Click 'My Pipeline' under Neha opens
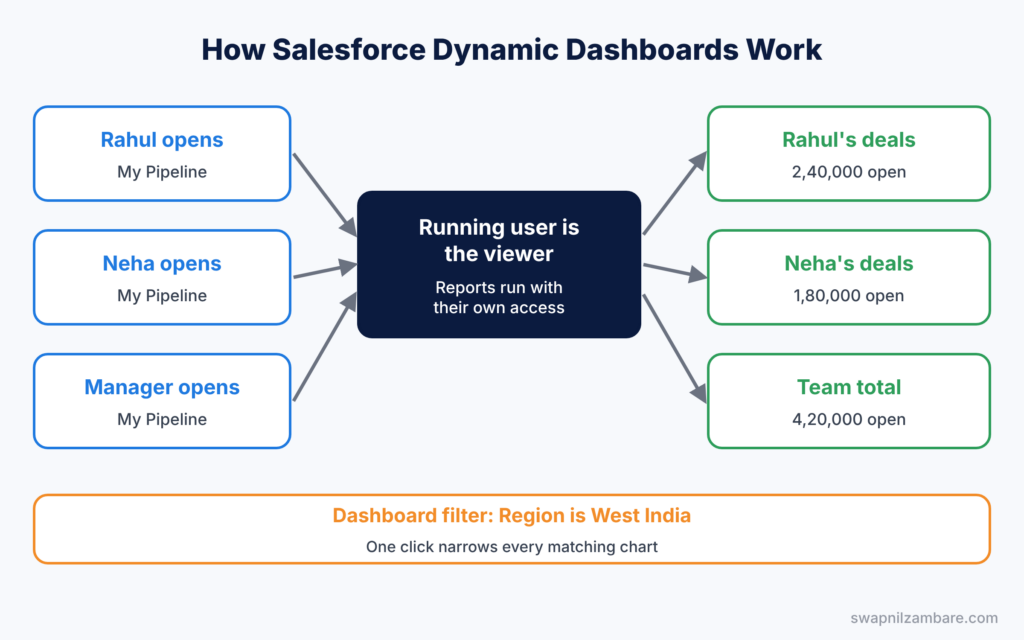Screen dimensions: 1024x640 coord(162,295)
